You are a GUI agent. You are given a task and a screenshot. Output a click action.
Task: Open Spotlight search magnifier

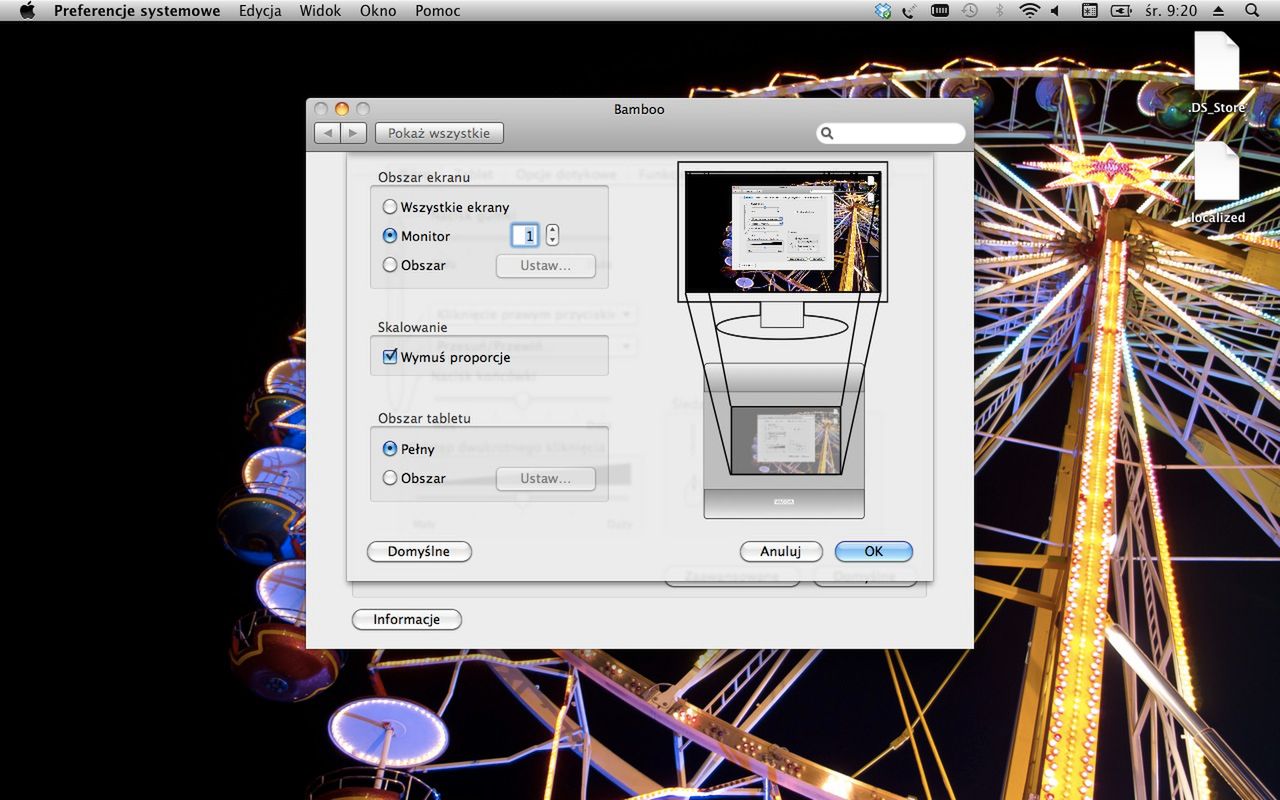(1252, 11)
